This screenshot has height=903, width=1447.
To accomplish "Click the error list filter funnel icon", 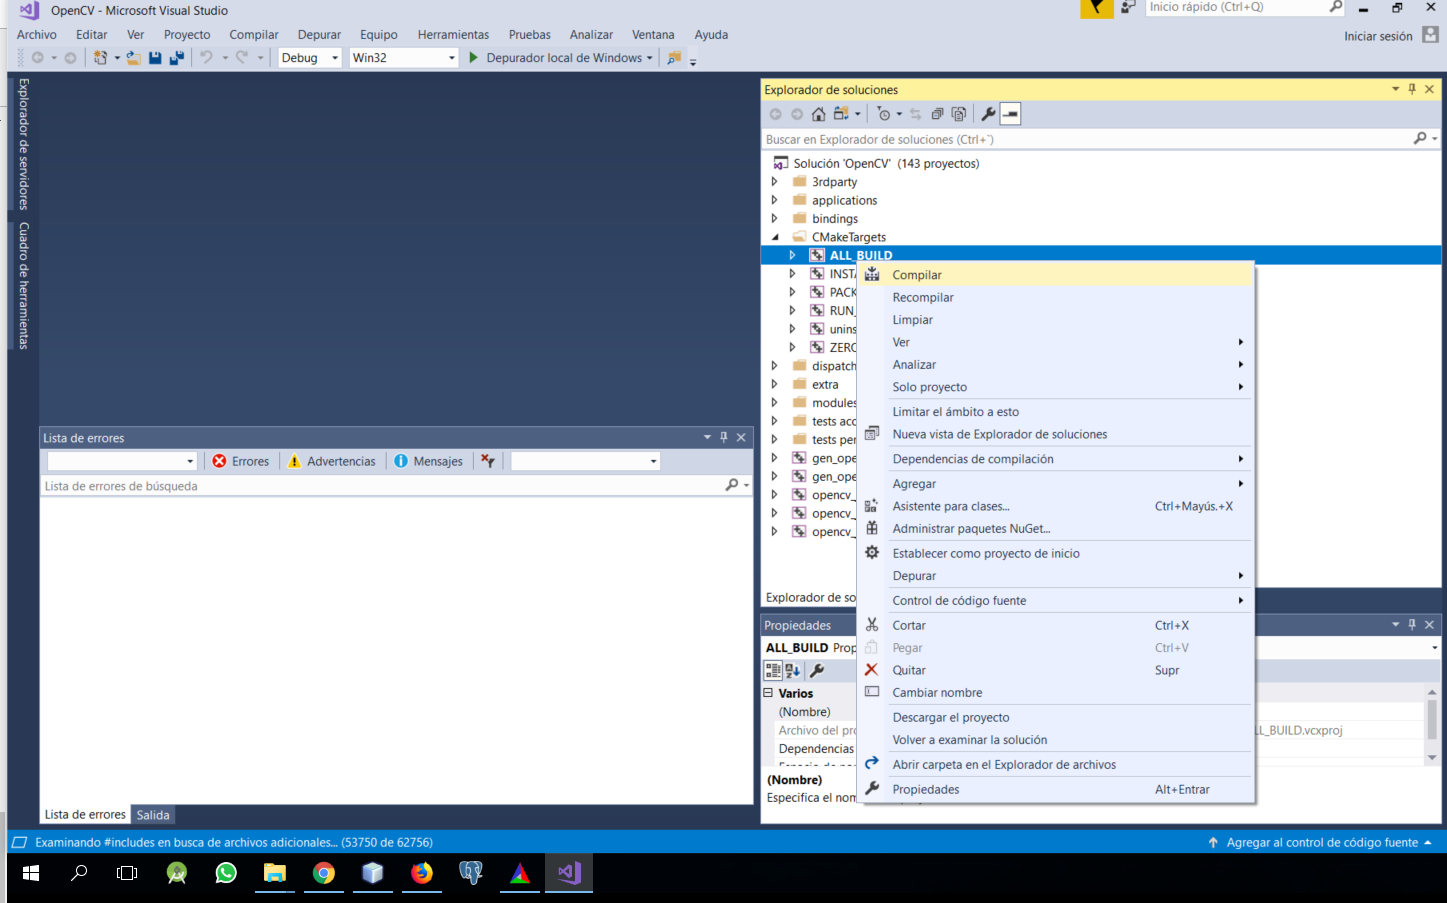I will pos(488,461).
